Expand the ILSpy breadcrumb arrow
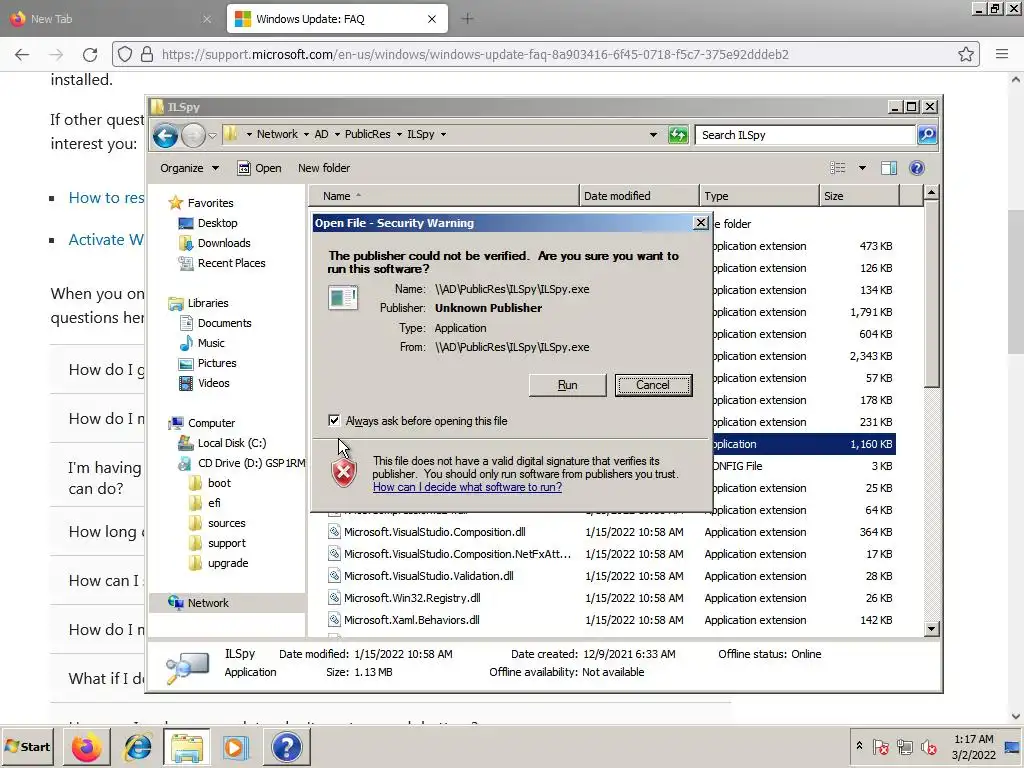 (443, 135)
